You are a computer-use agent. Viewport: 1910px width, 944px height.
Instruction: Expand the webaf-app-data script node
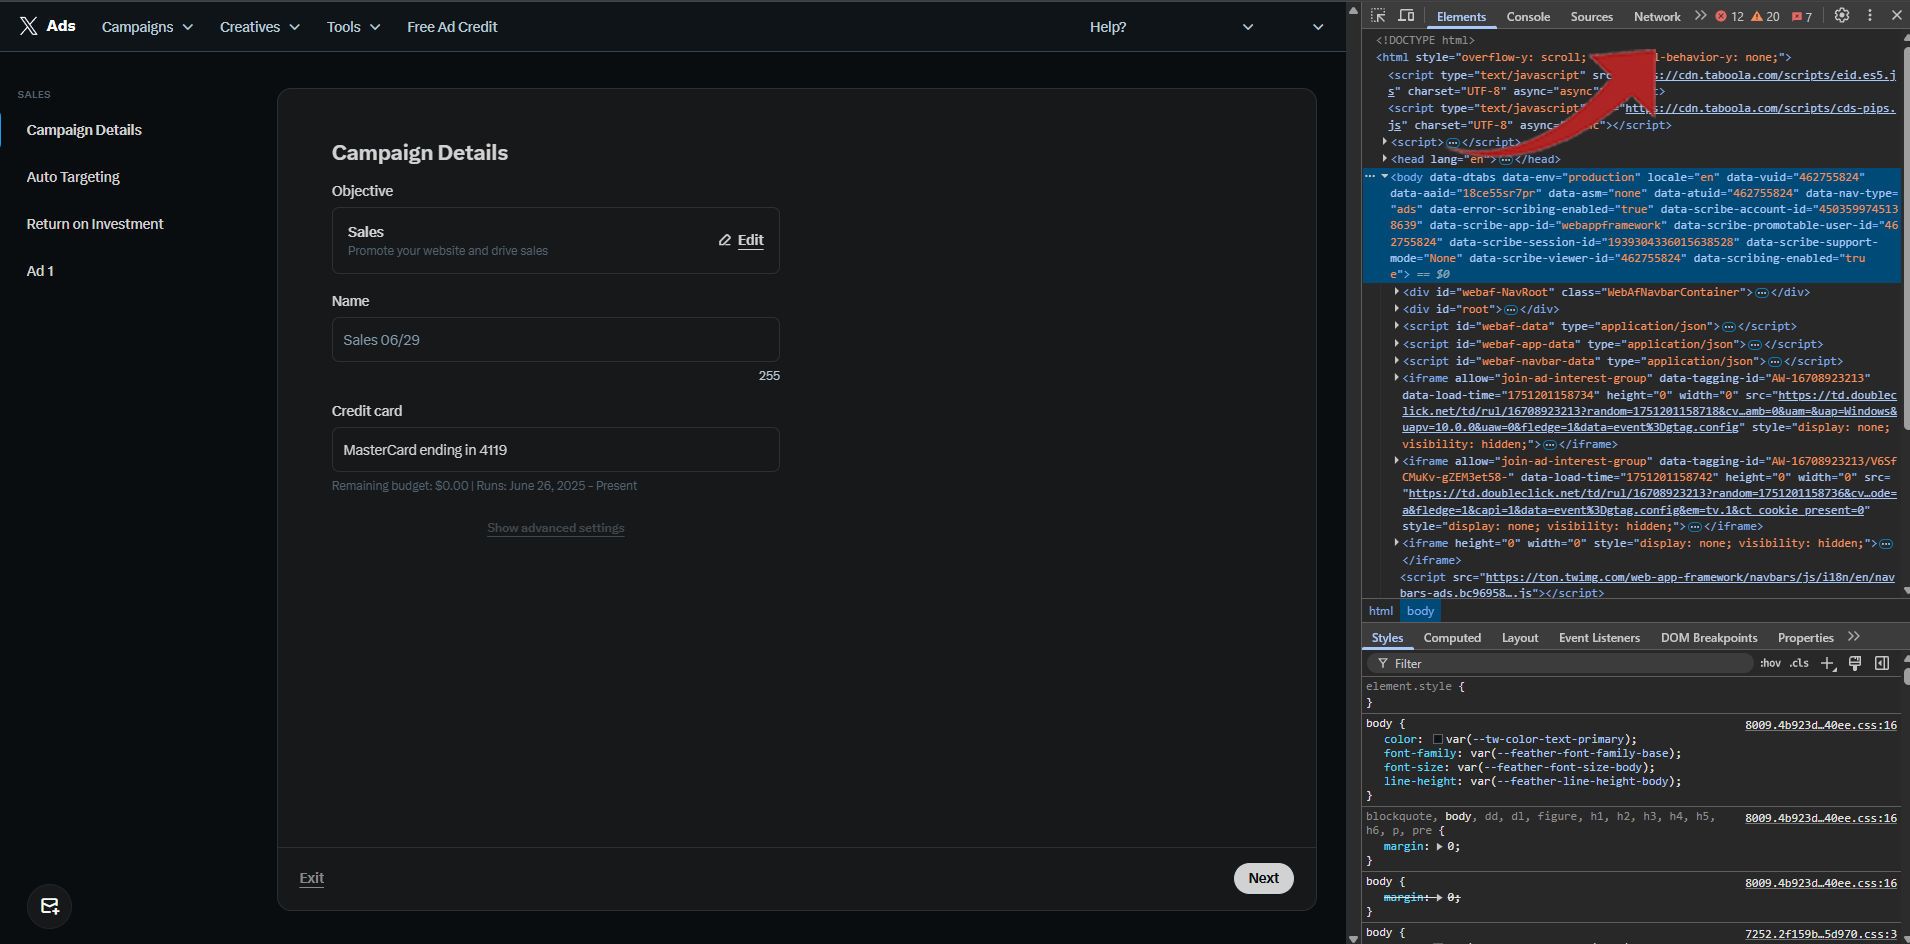pyautogui.click(x=1397, y=344)
